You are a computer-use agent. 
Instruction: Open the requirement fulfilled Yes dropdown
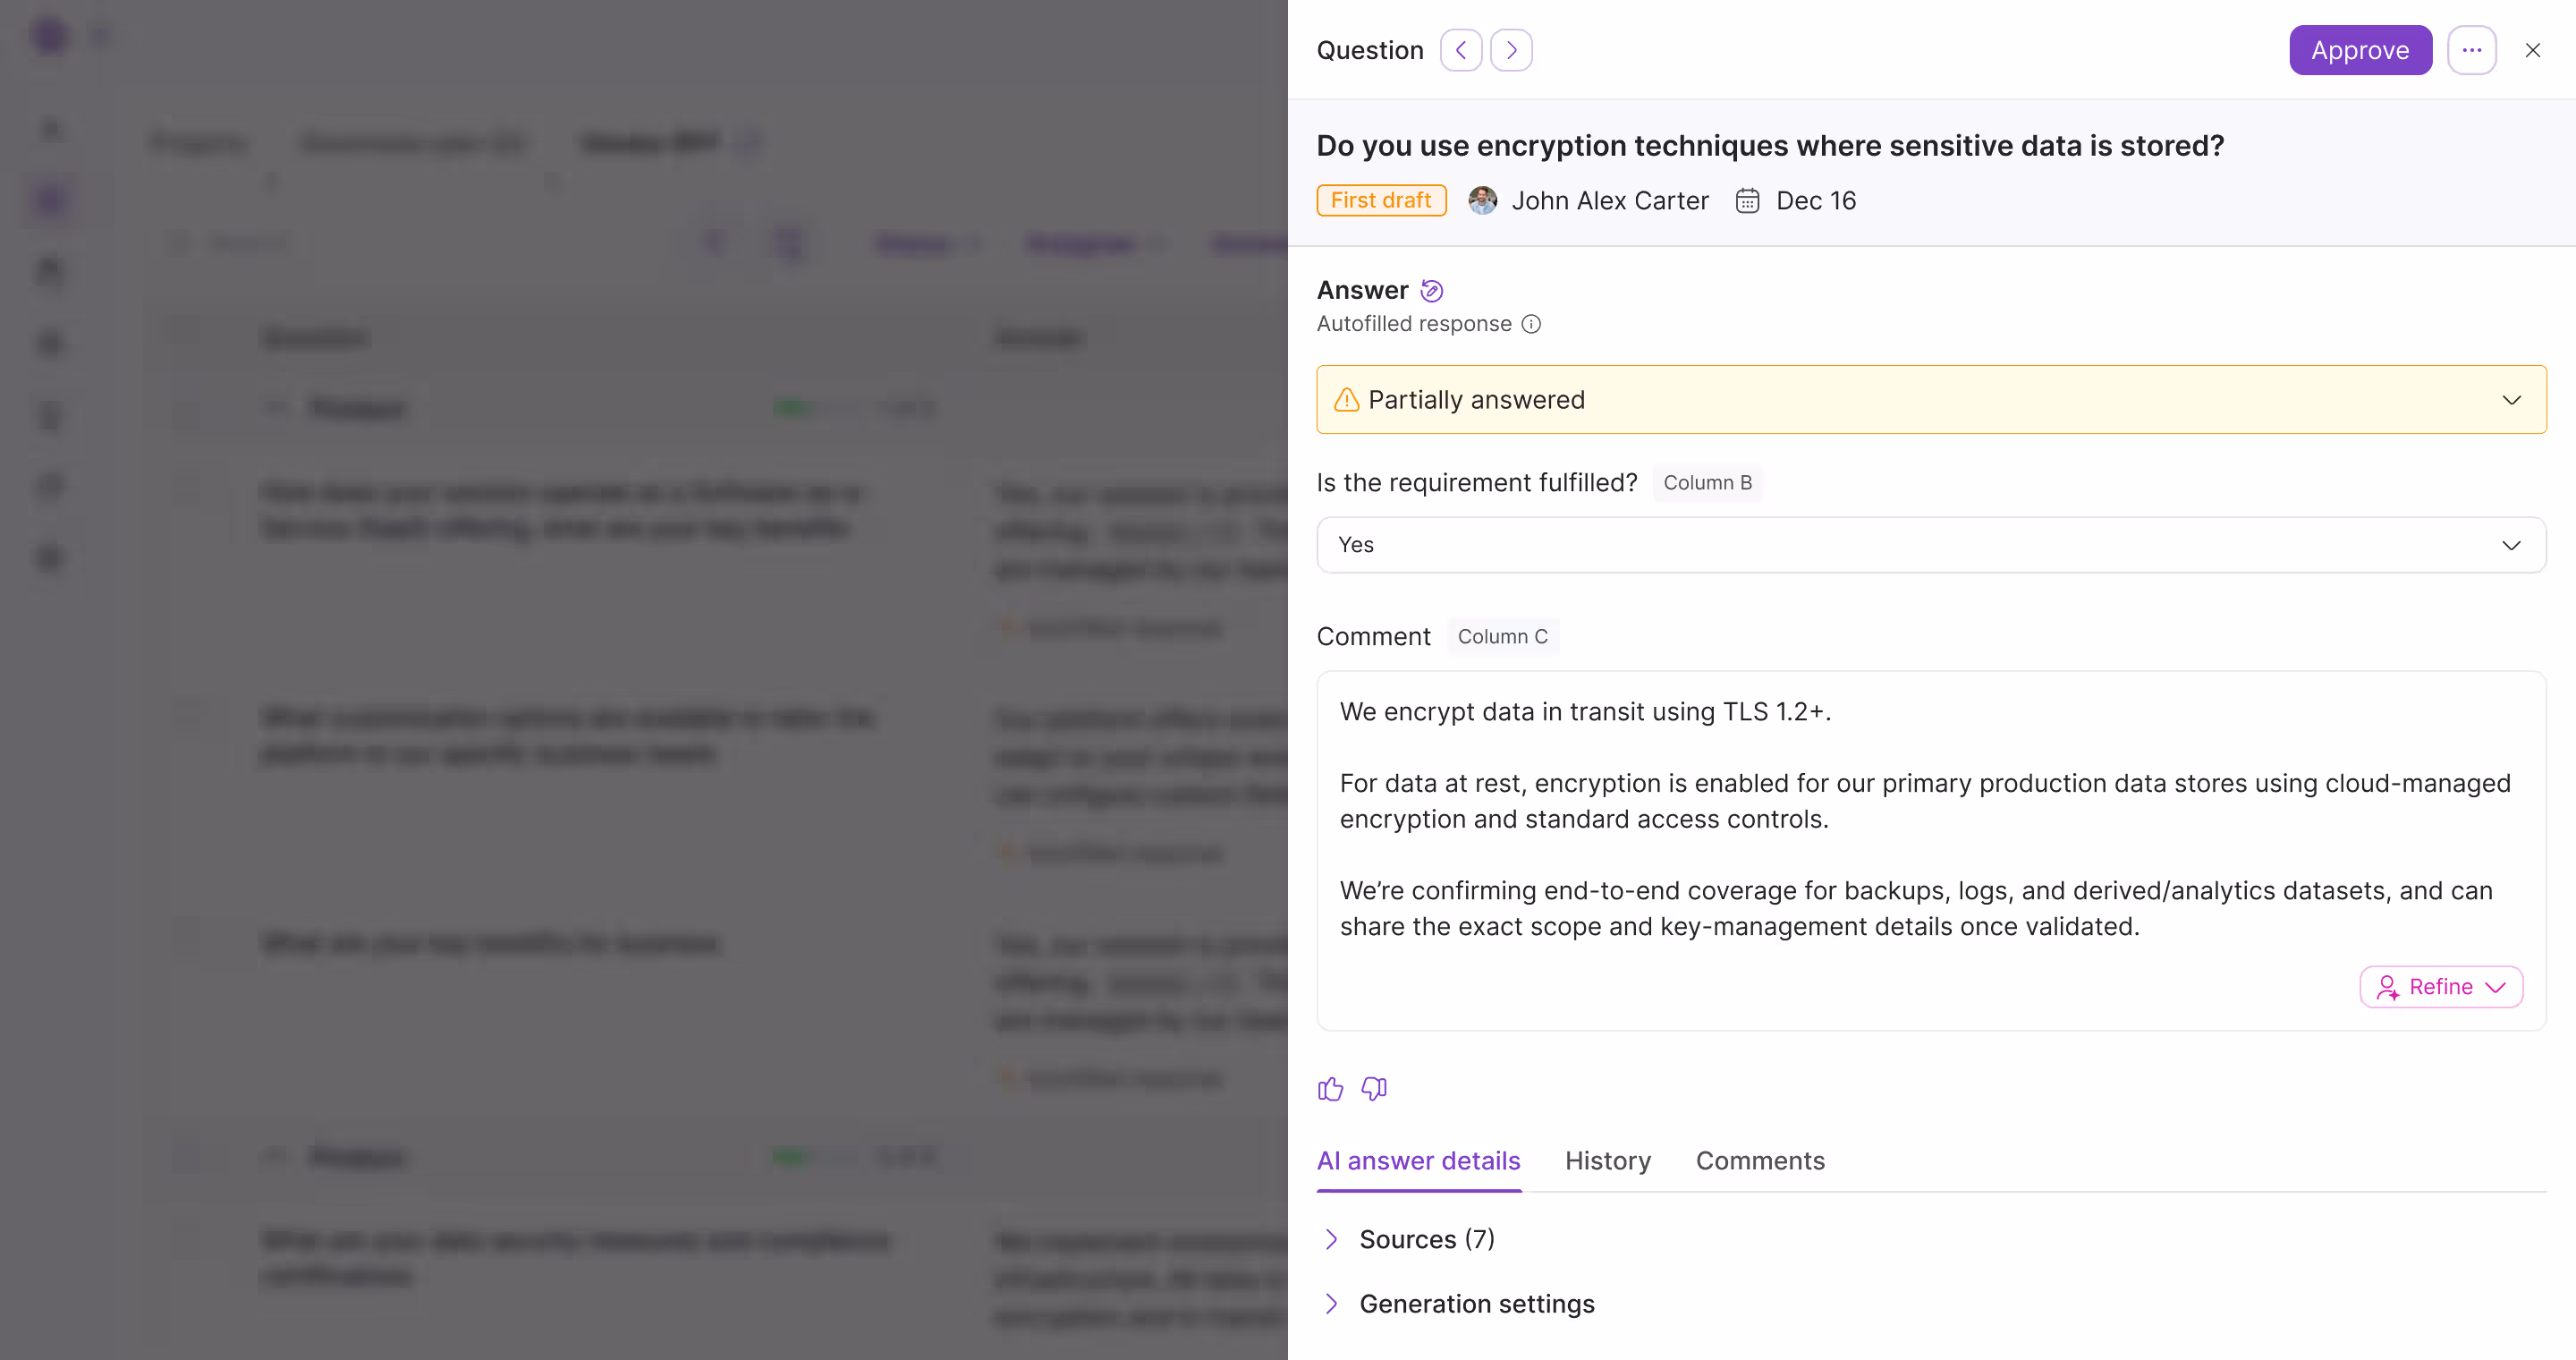1931,545
